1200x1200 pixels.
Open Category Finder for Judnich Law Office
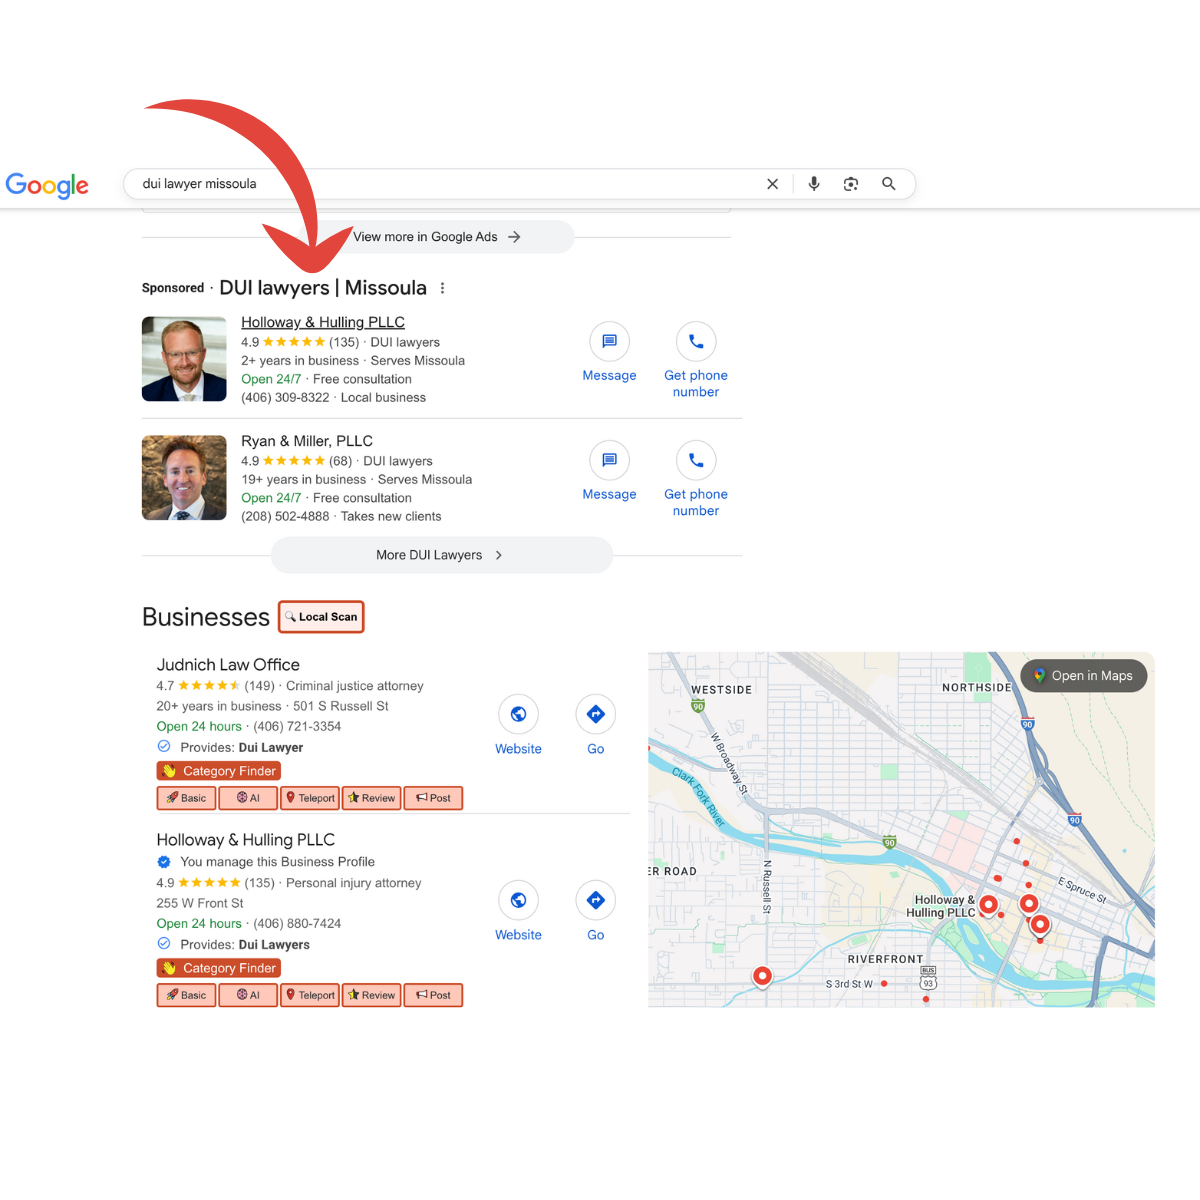[219, 771]
